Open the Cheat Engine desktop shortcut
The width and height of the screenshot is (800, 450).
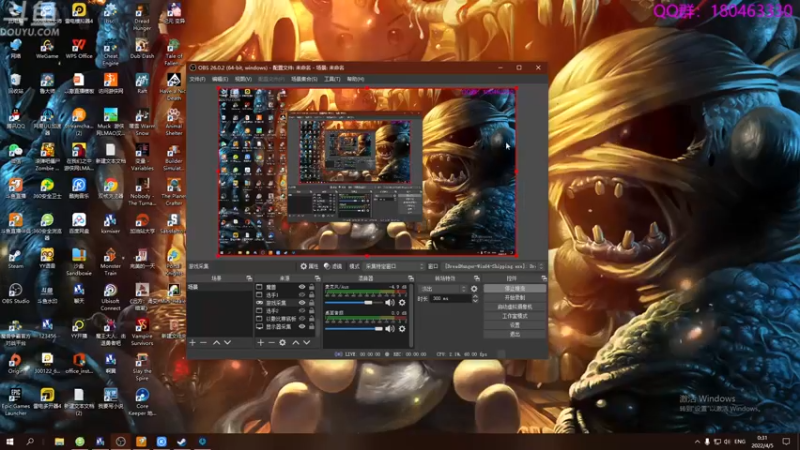coord(110,52)
